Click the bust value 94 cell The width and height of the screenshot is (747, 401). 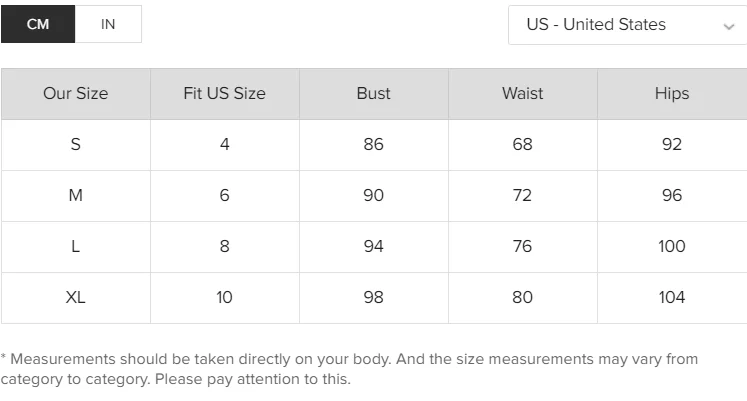374,247
